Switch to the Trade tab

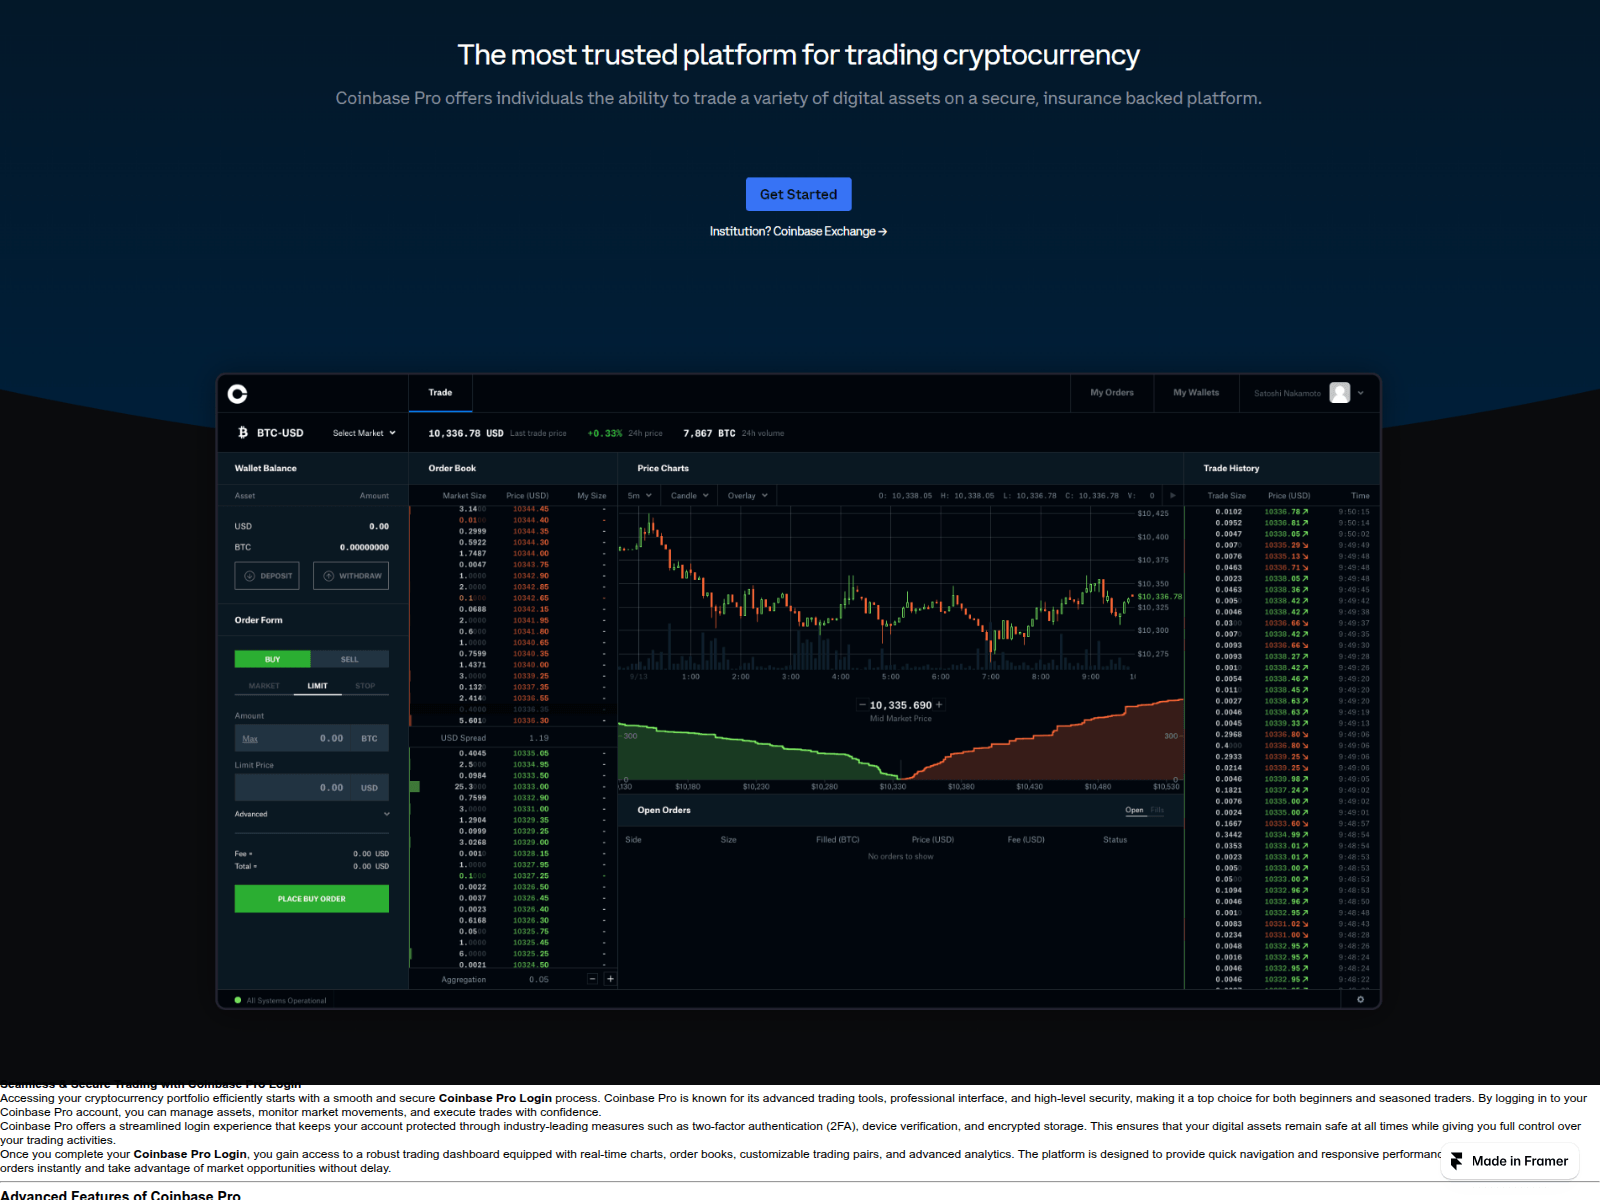pyautogui.click(x=440, y=393)
